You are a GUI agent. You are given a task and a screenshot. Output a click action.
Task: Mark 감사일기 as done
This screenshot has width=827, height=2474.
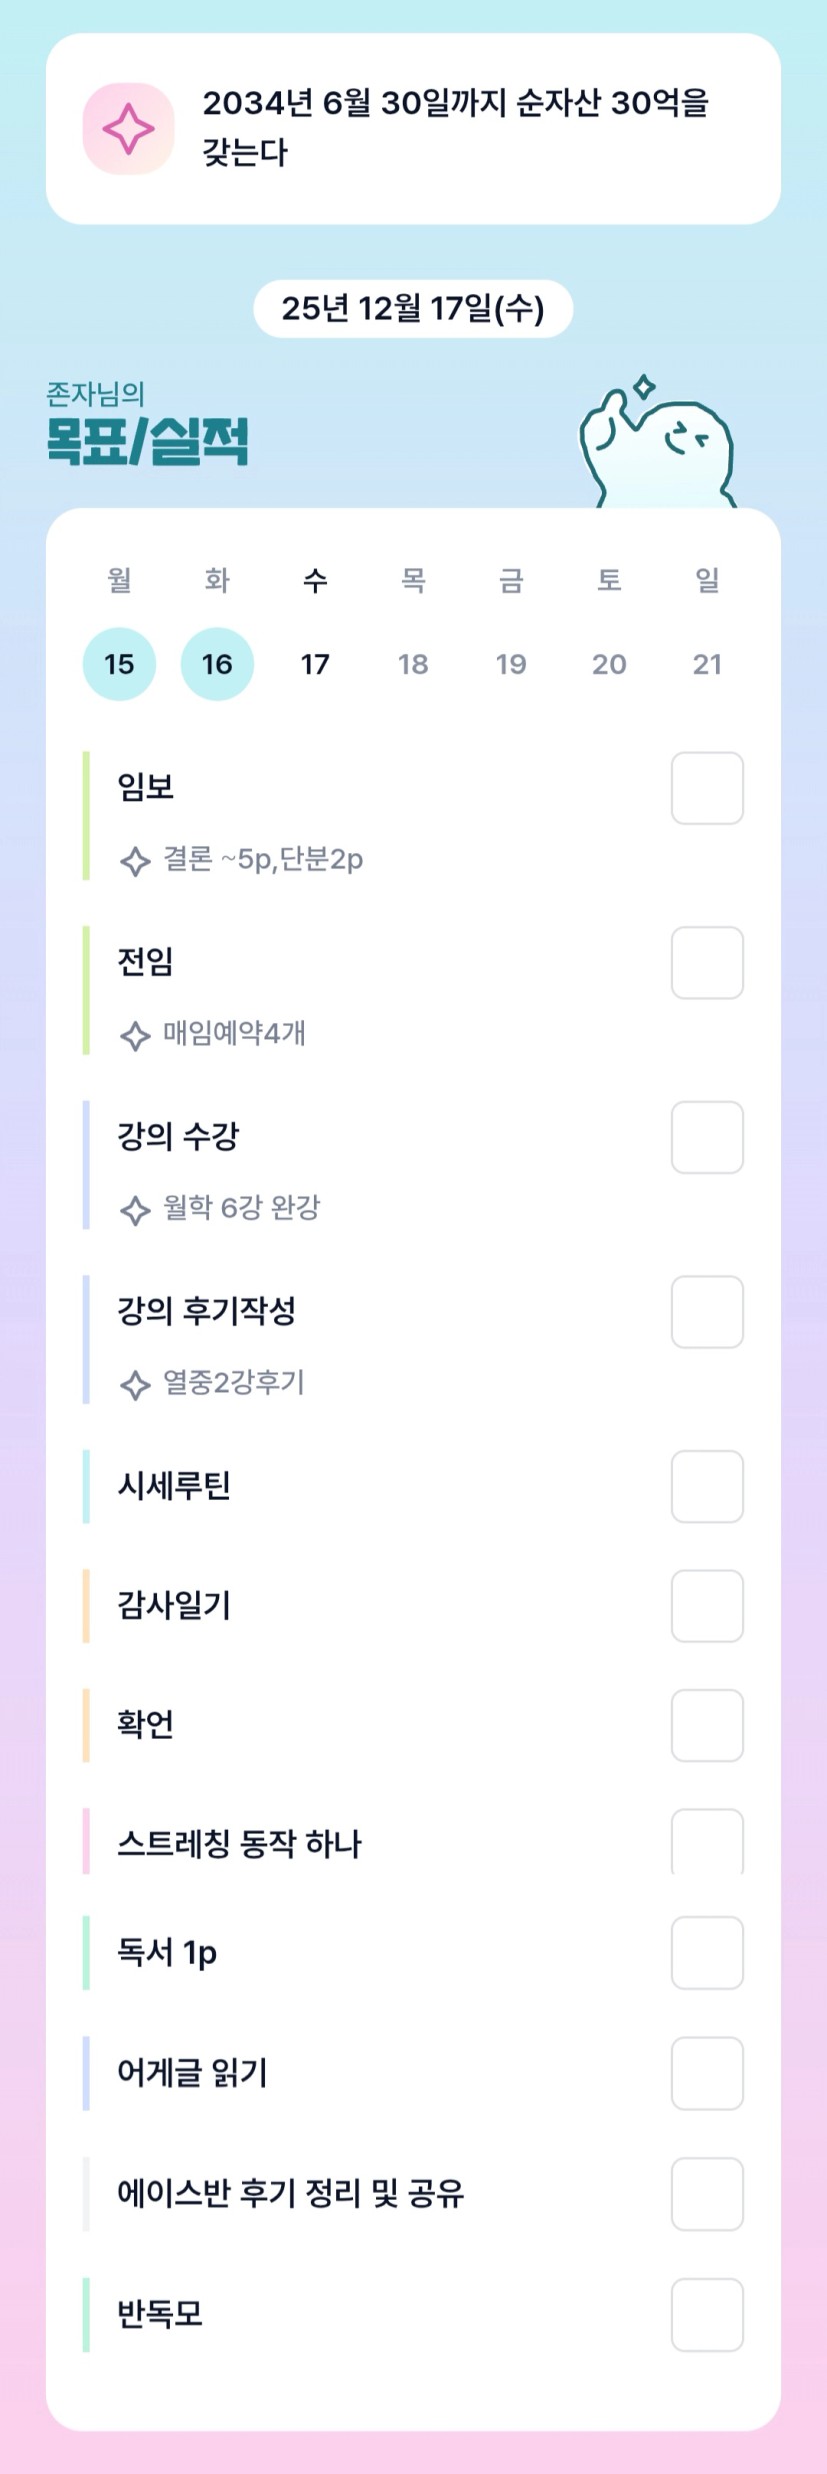(707, 1606)
